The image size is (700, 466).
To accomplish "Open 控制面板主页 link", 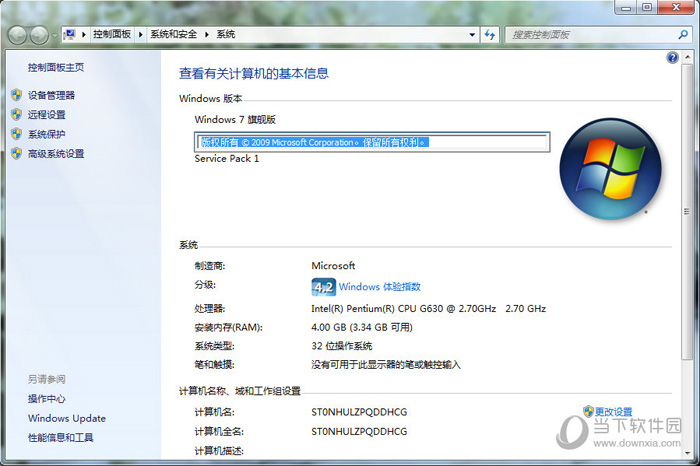I will coord(56,67).
